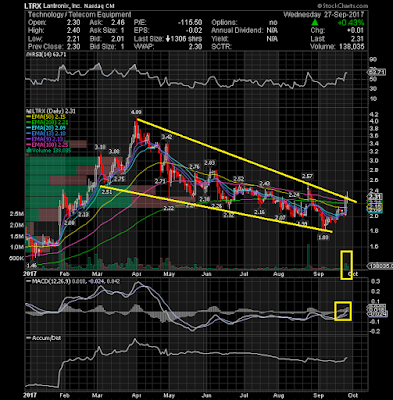Click the Wednesday 27-Sep-2017 date
Image resolution: width=393 pixels, height=400 pixels.
coord(324,15)
